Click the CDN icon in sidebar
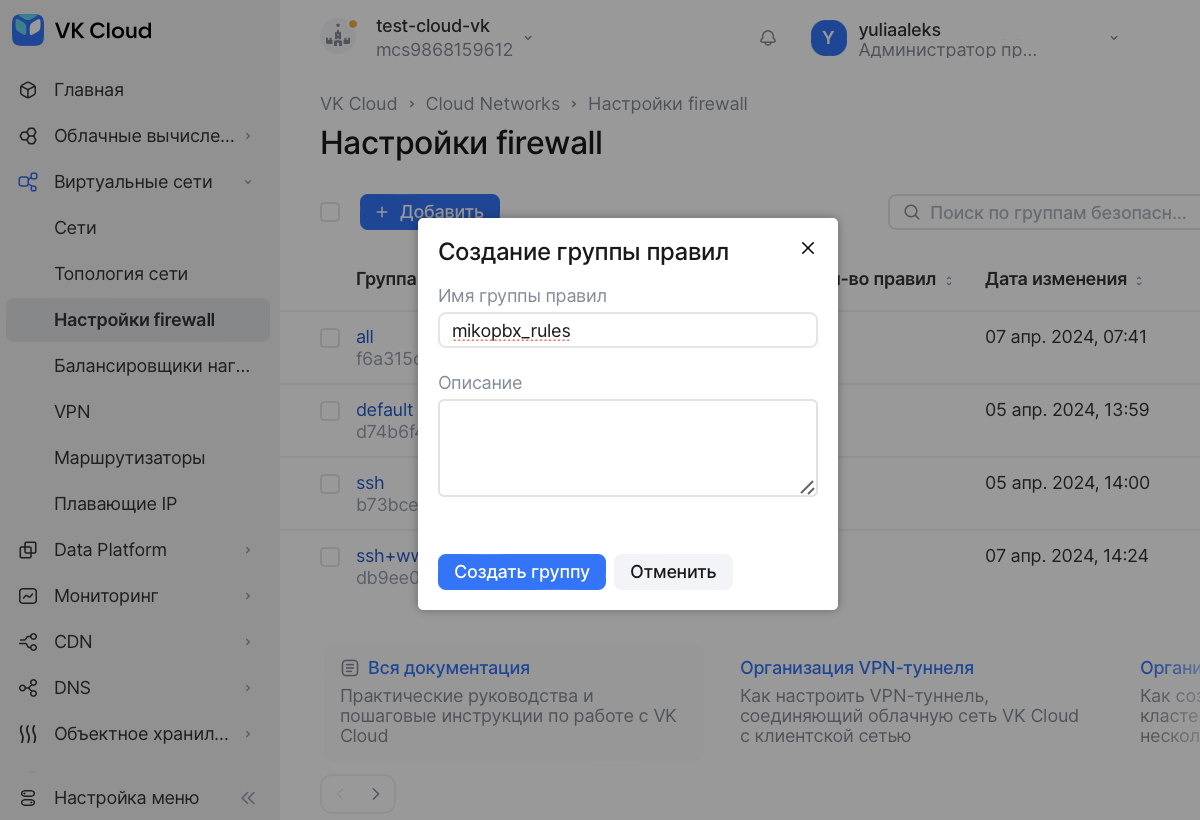Viewport: 1200px width, 820px height. (28, 642)
